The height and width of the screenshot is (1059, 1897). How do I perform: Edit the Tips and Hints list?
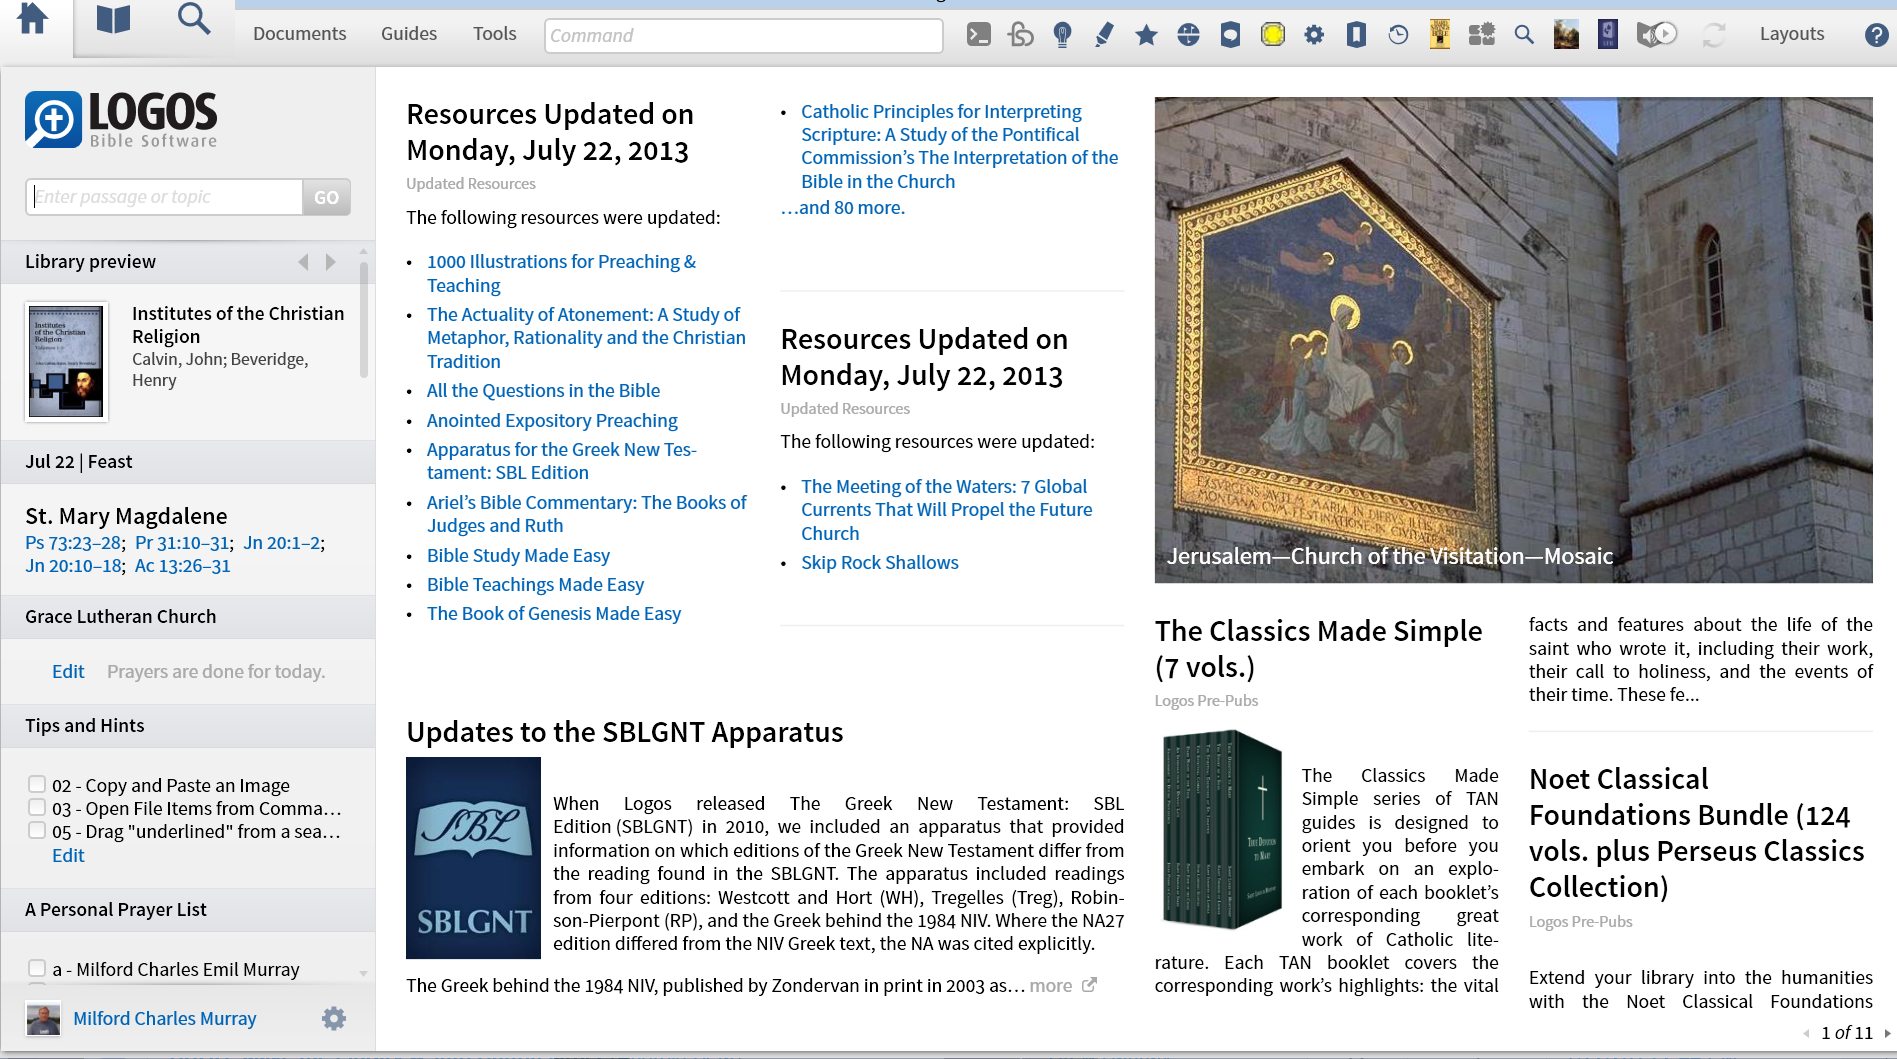coord(68,856)
